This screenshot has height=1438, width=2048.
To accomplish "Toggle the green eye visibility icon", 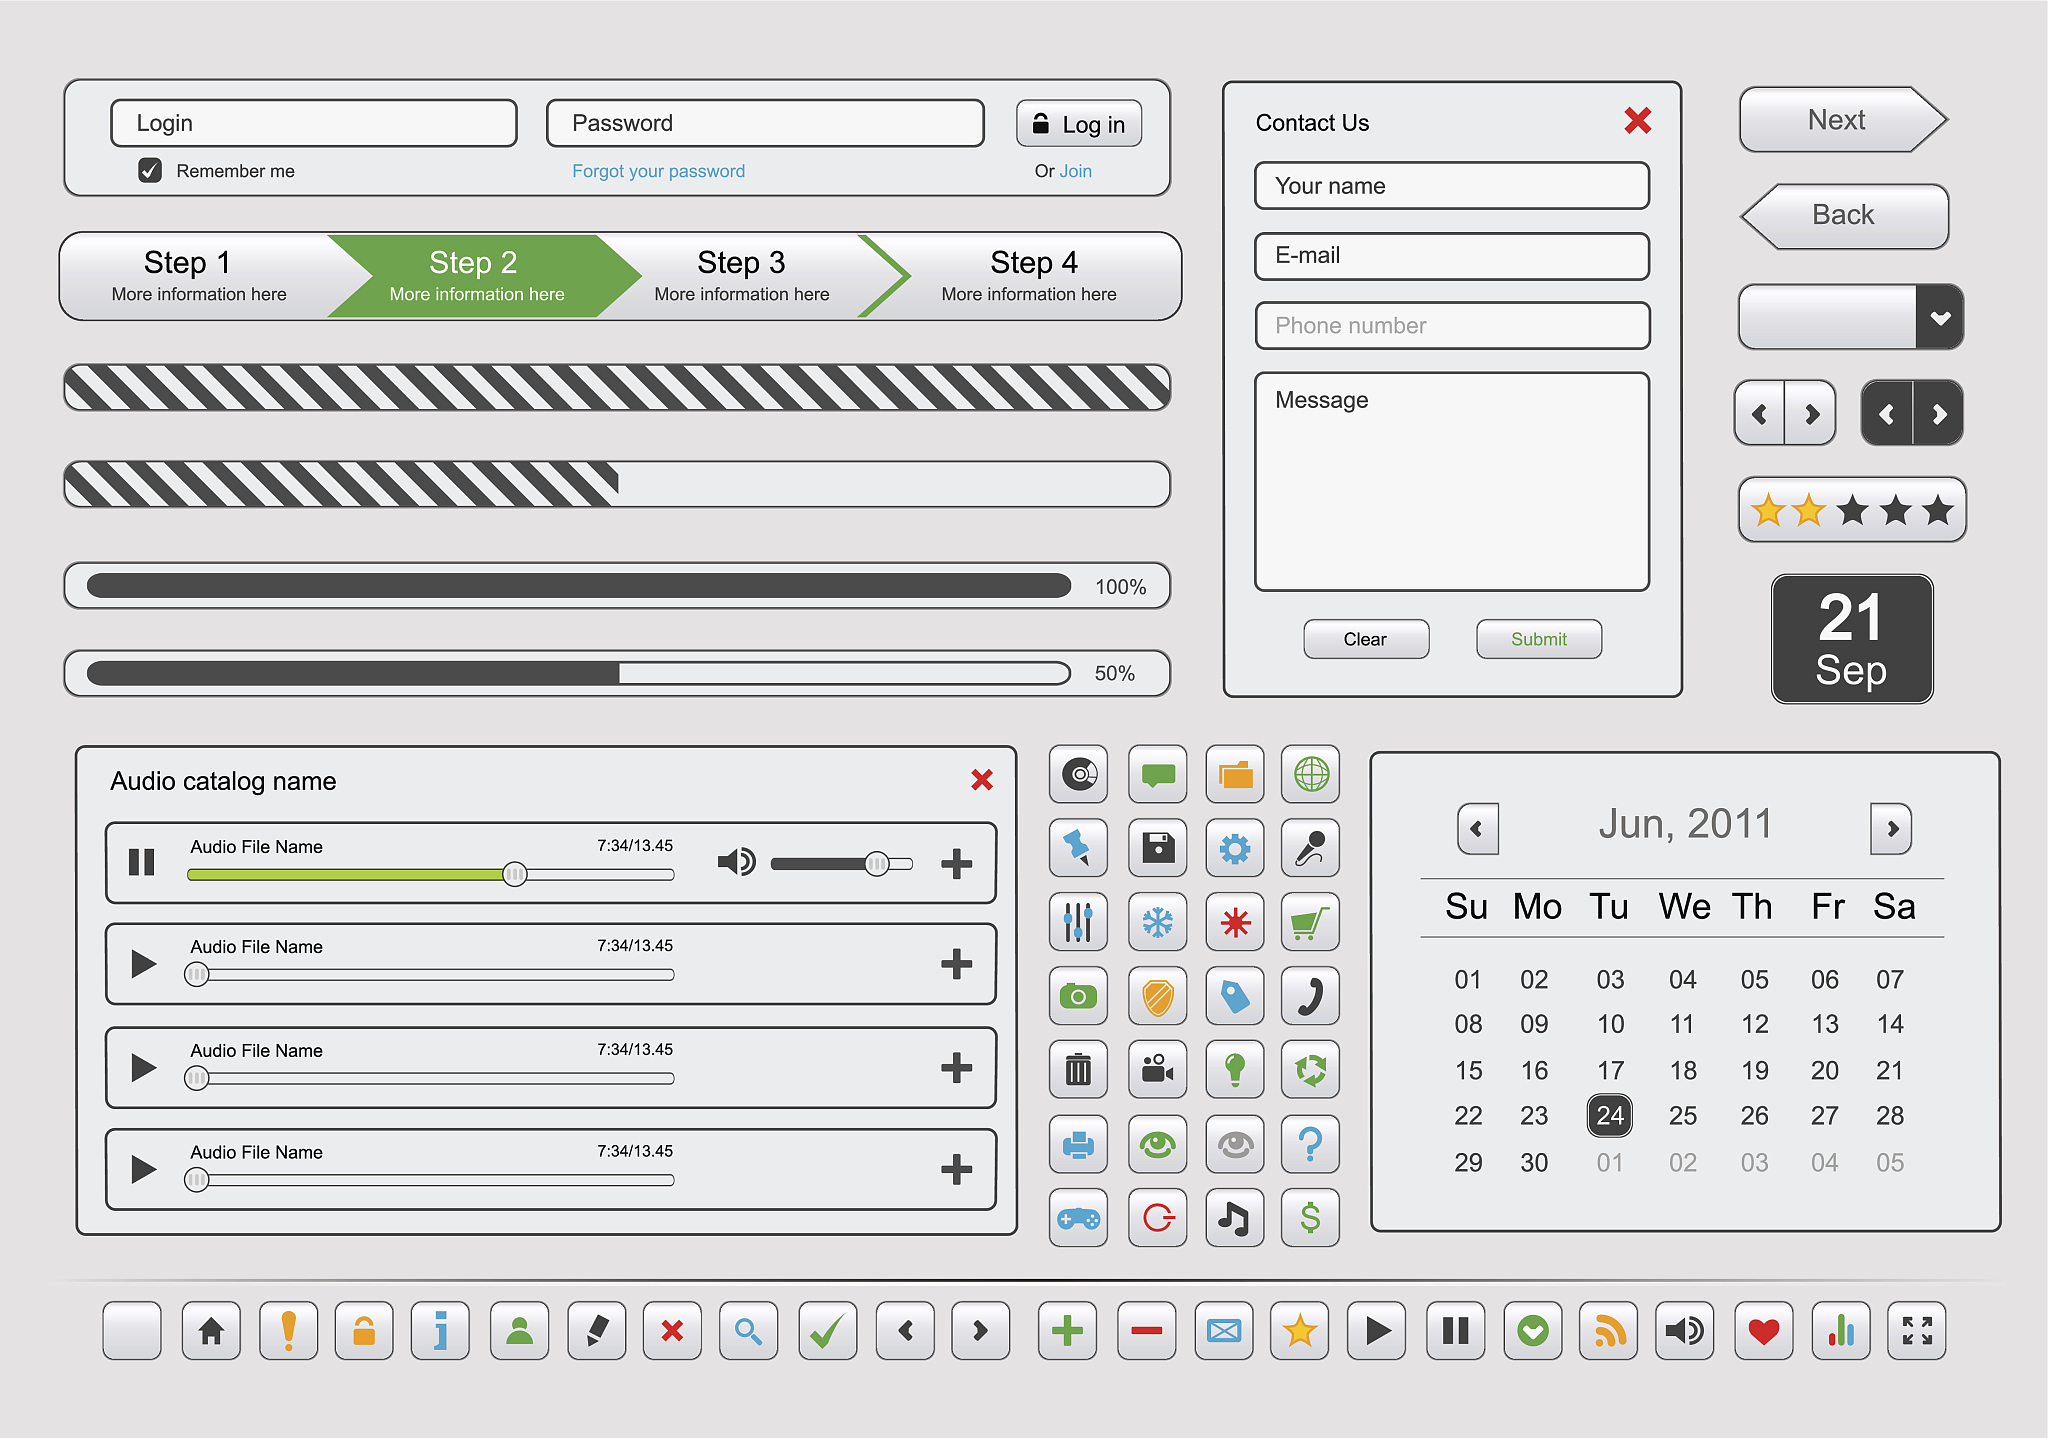I will click(1157, 1144).
